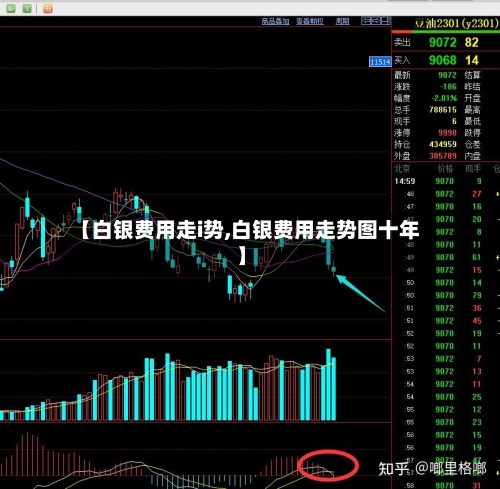Click the tick volume 61 in the trade list
The width and height of the screenshot is (500, 489).
point(477,257)
